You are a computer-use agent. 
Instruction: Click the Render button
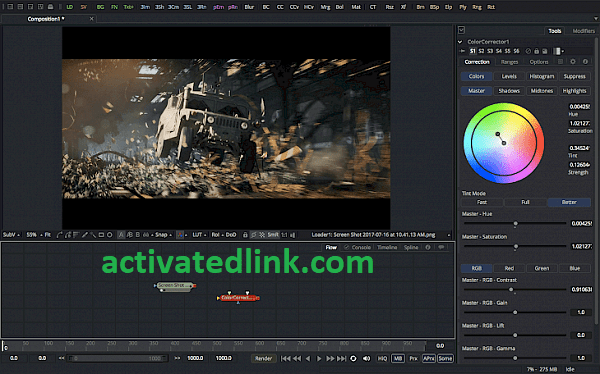tap(263, 358)
